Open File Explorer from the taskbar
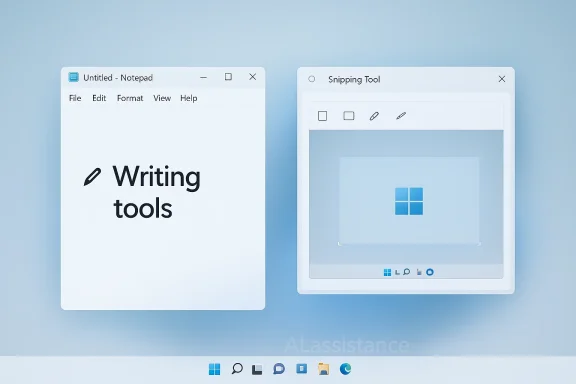 (324, 369)
